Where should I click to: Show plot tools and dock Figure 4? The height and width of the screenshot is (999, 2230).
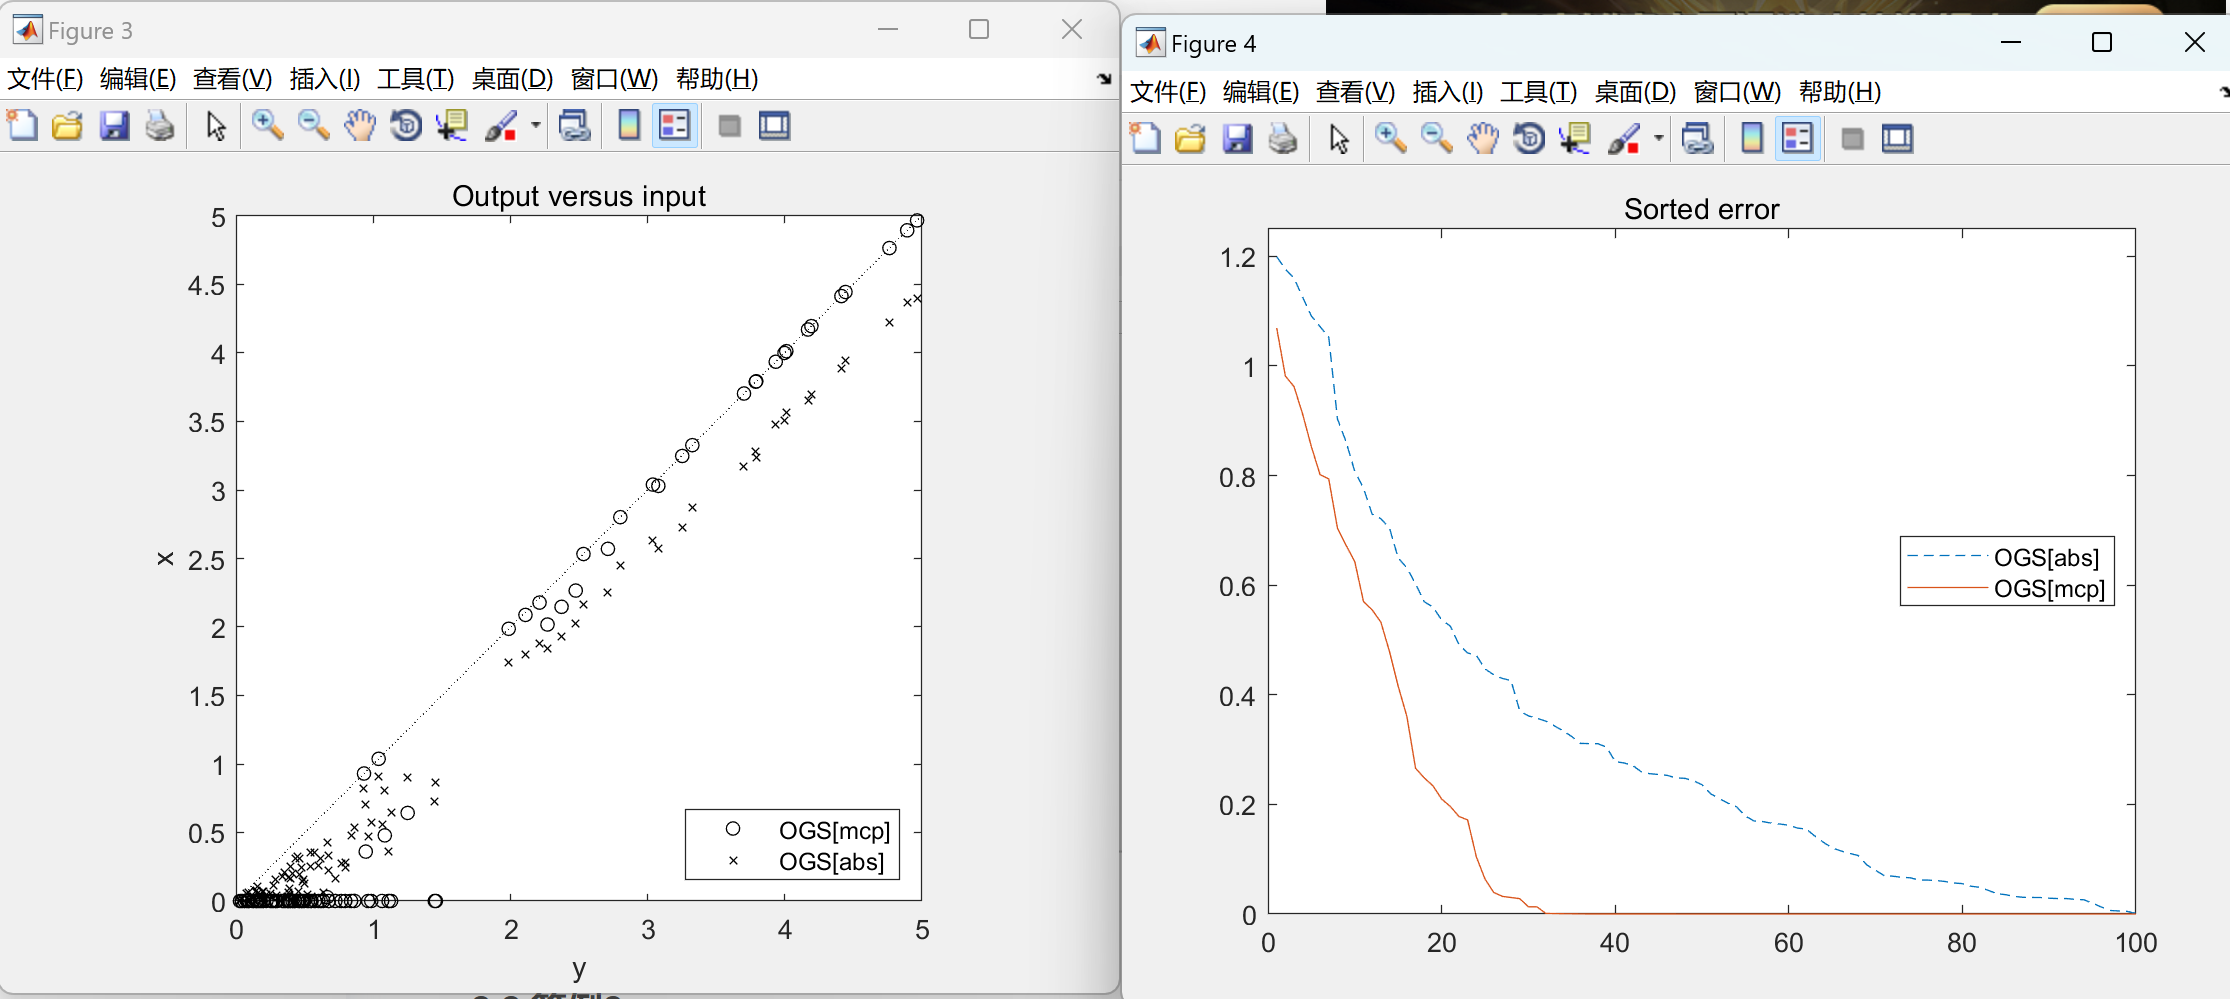coord(1898,139)
